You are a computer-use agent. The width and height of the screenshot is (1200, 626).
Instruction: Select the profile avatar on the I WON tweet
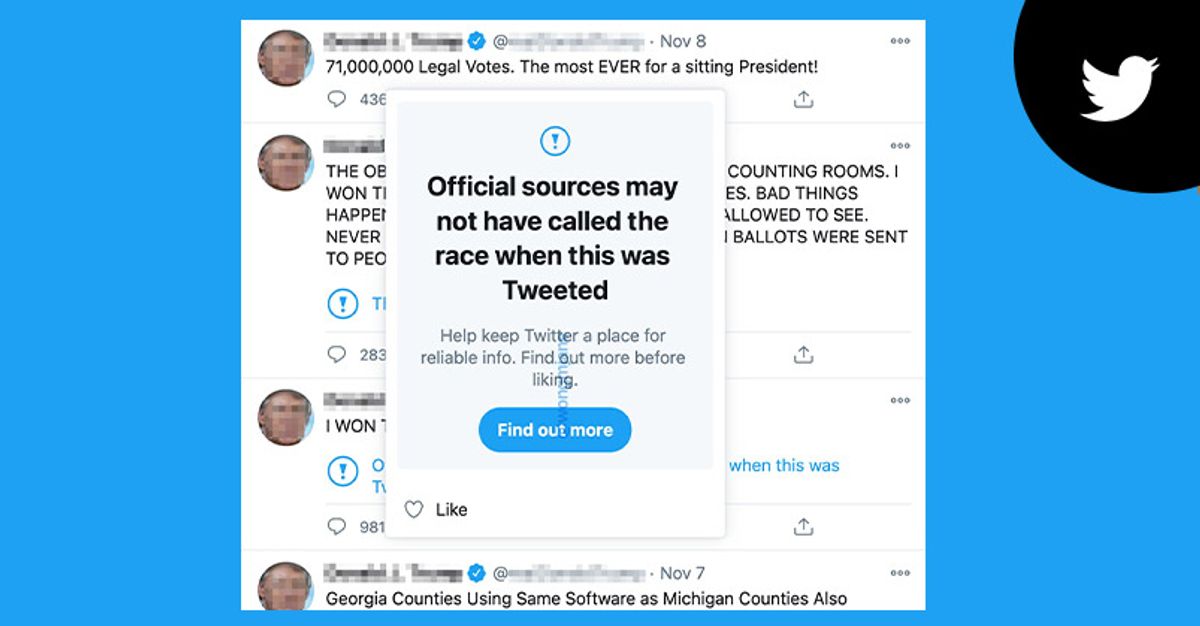tap(283, 417)
